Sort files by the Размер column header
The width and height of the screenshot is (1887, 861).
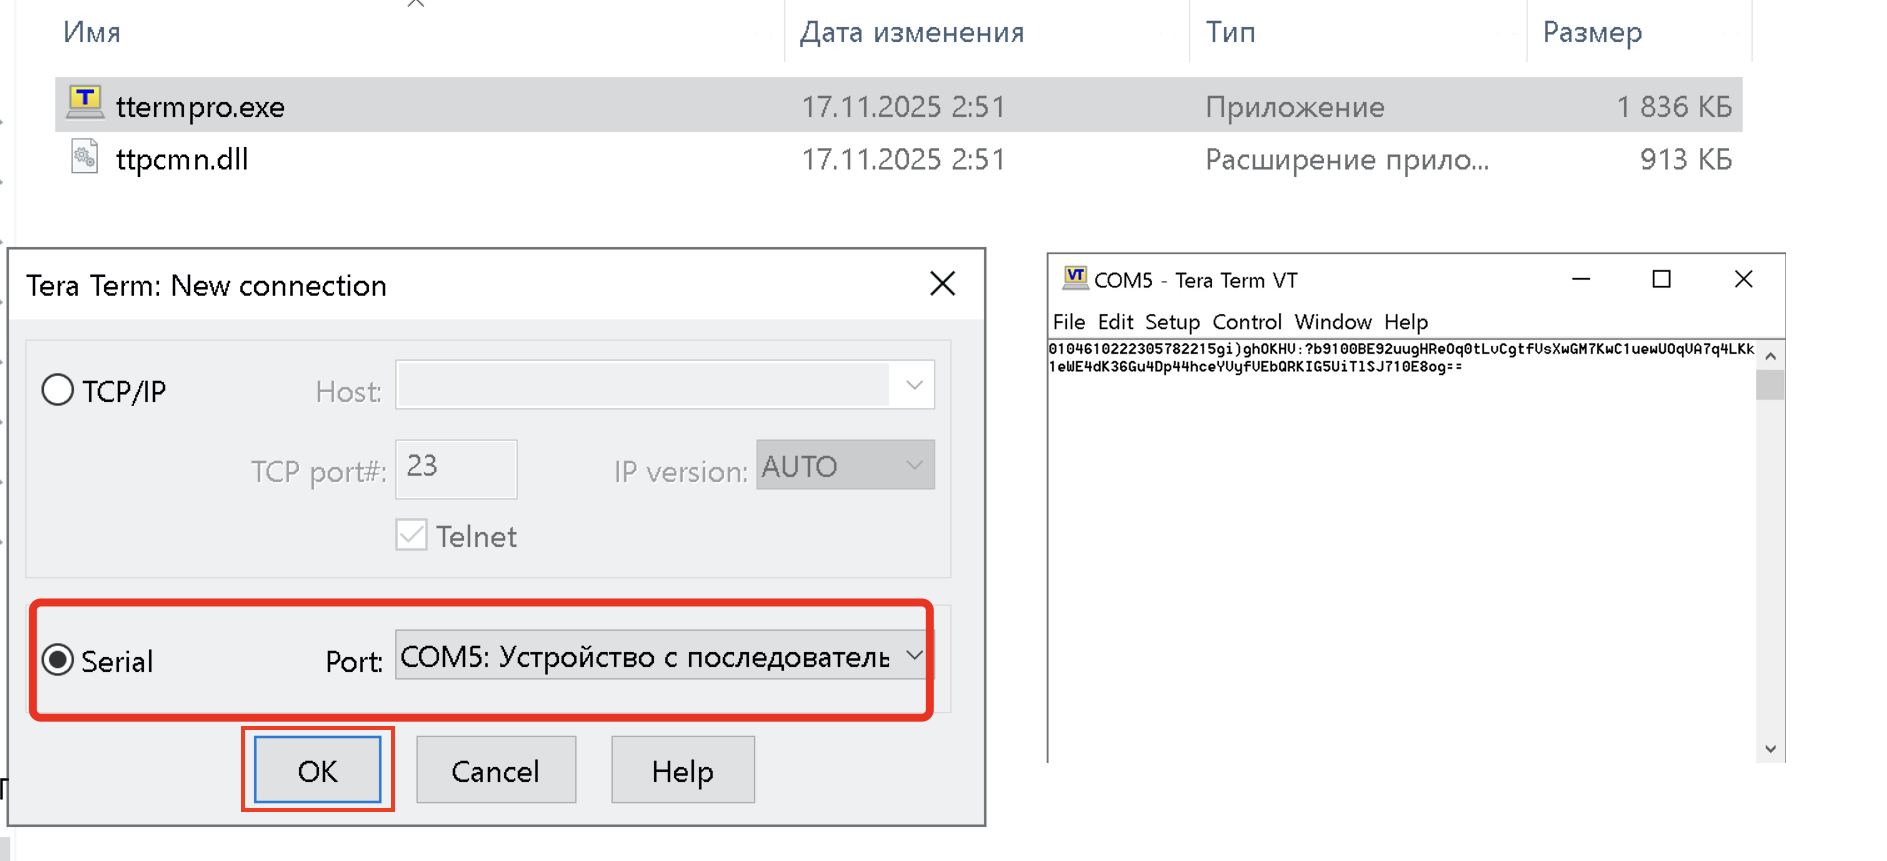[x=1592, y=32]
